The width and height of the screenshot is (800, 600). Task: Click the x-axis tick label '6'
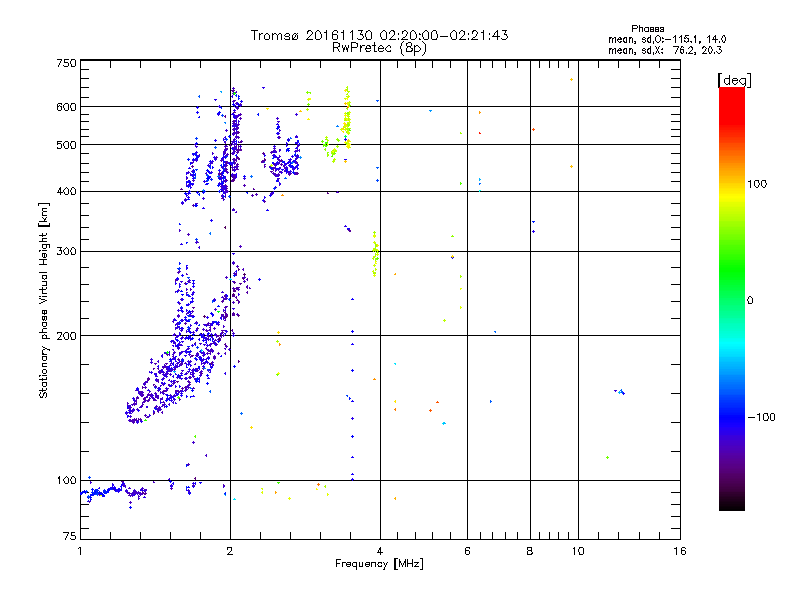467,551
